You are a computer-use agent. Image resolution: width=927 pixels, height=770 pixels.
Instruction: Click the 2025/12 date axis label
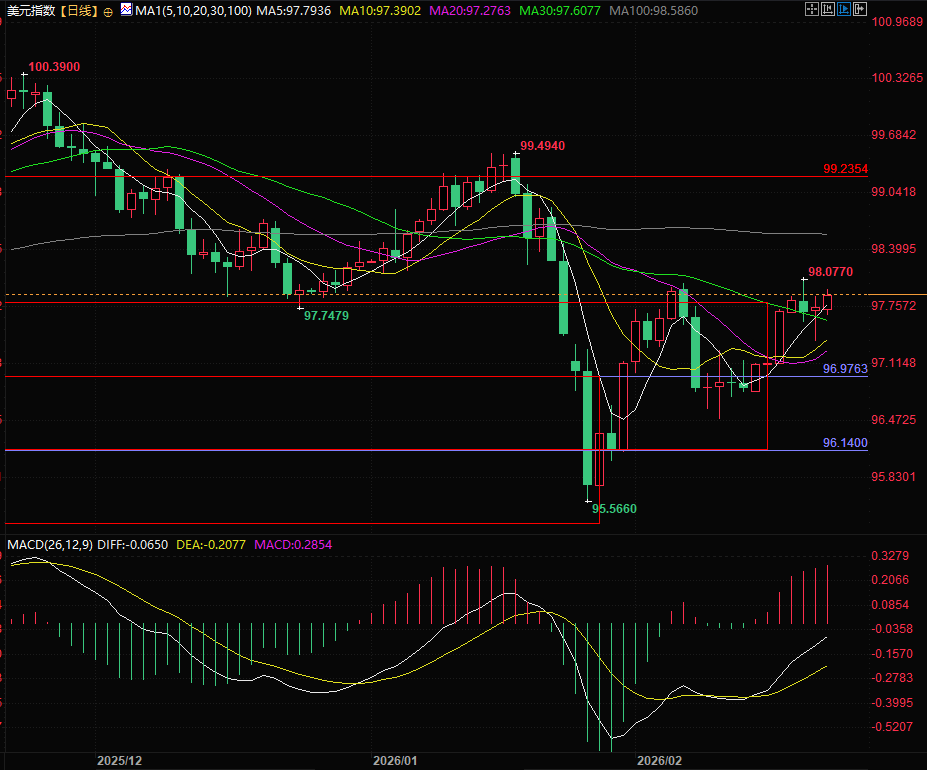(119, 761)
